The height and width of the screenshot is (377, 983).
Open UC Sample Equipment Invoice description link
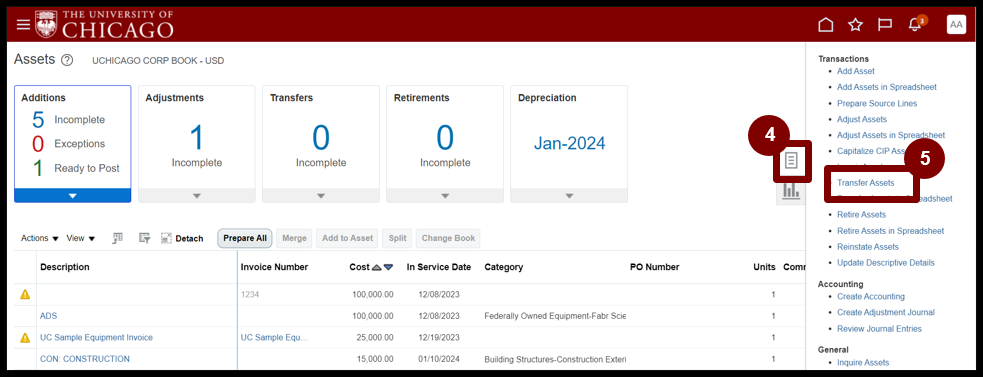point(97,337)
